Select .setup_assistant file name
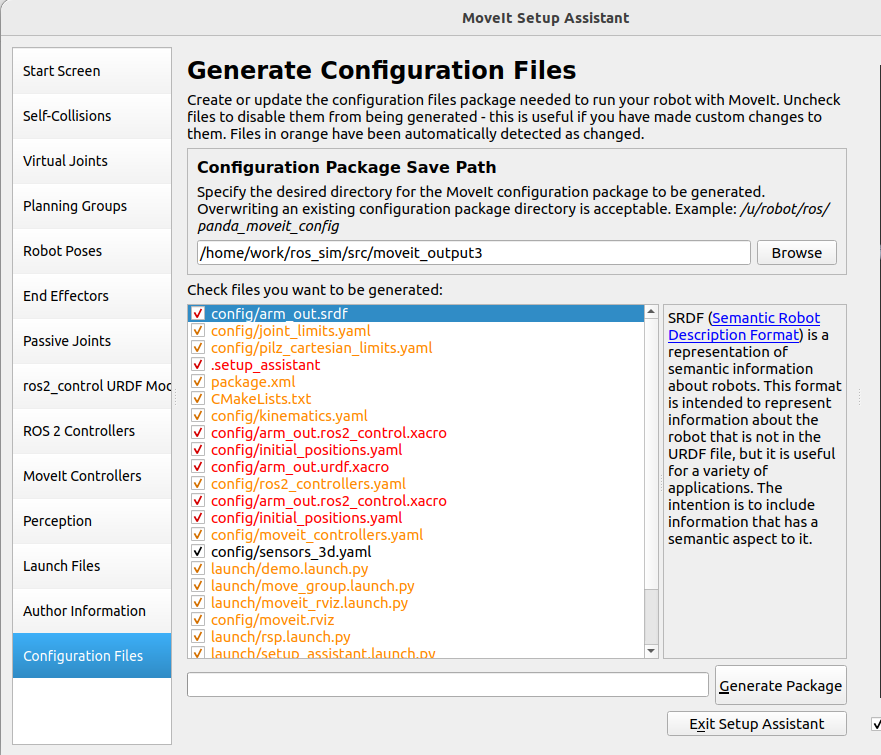 pyautogui.click(x=265, y=365)
